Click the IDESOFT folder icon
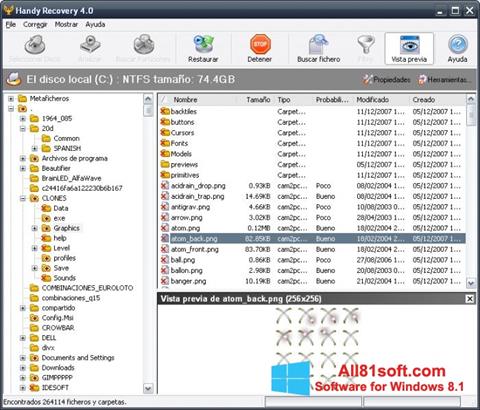 [34, 388]
